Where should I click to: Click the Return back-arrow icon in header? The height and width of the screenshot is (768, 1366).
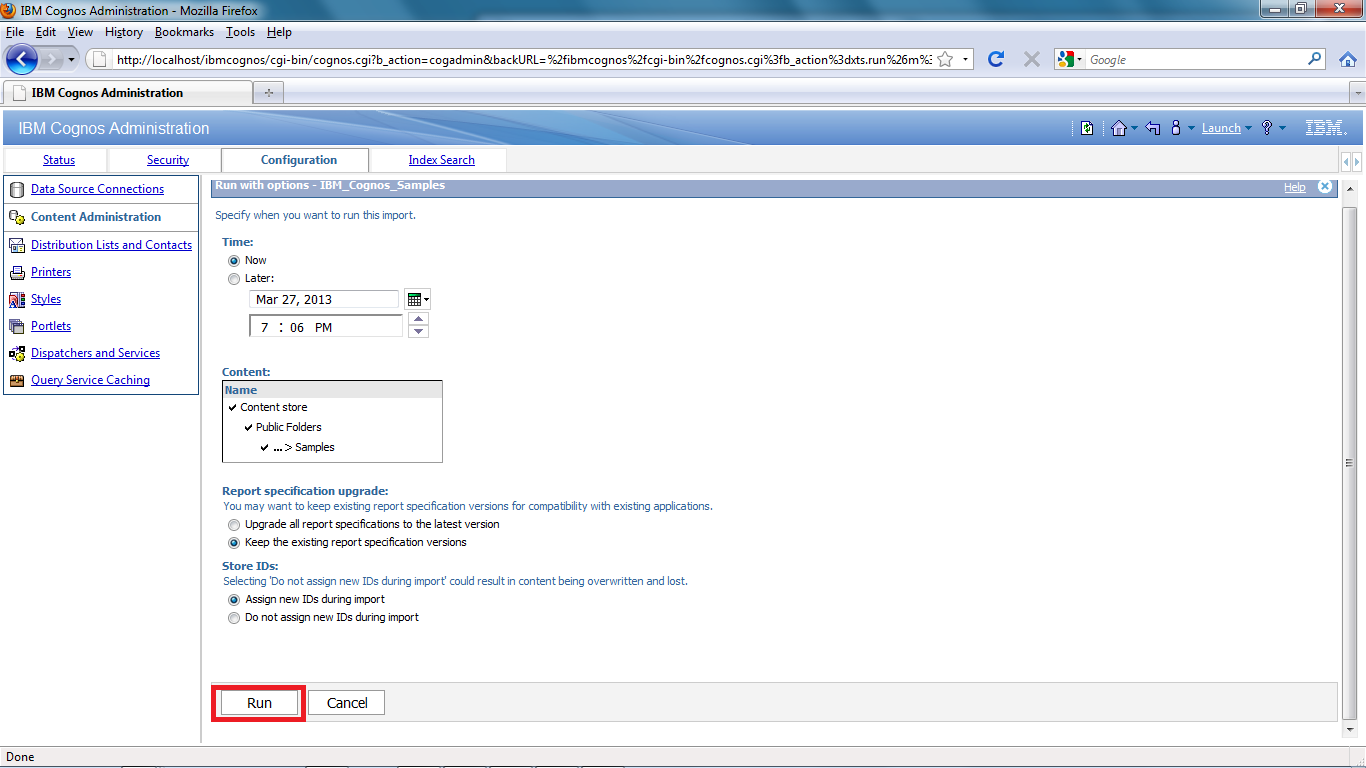pos(1153,128)
